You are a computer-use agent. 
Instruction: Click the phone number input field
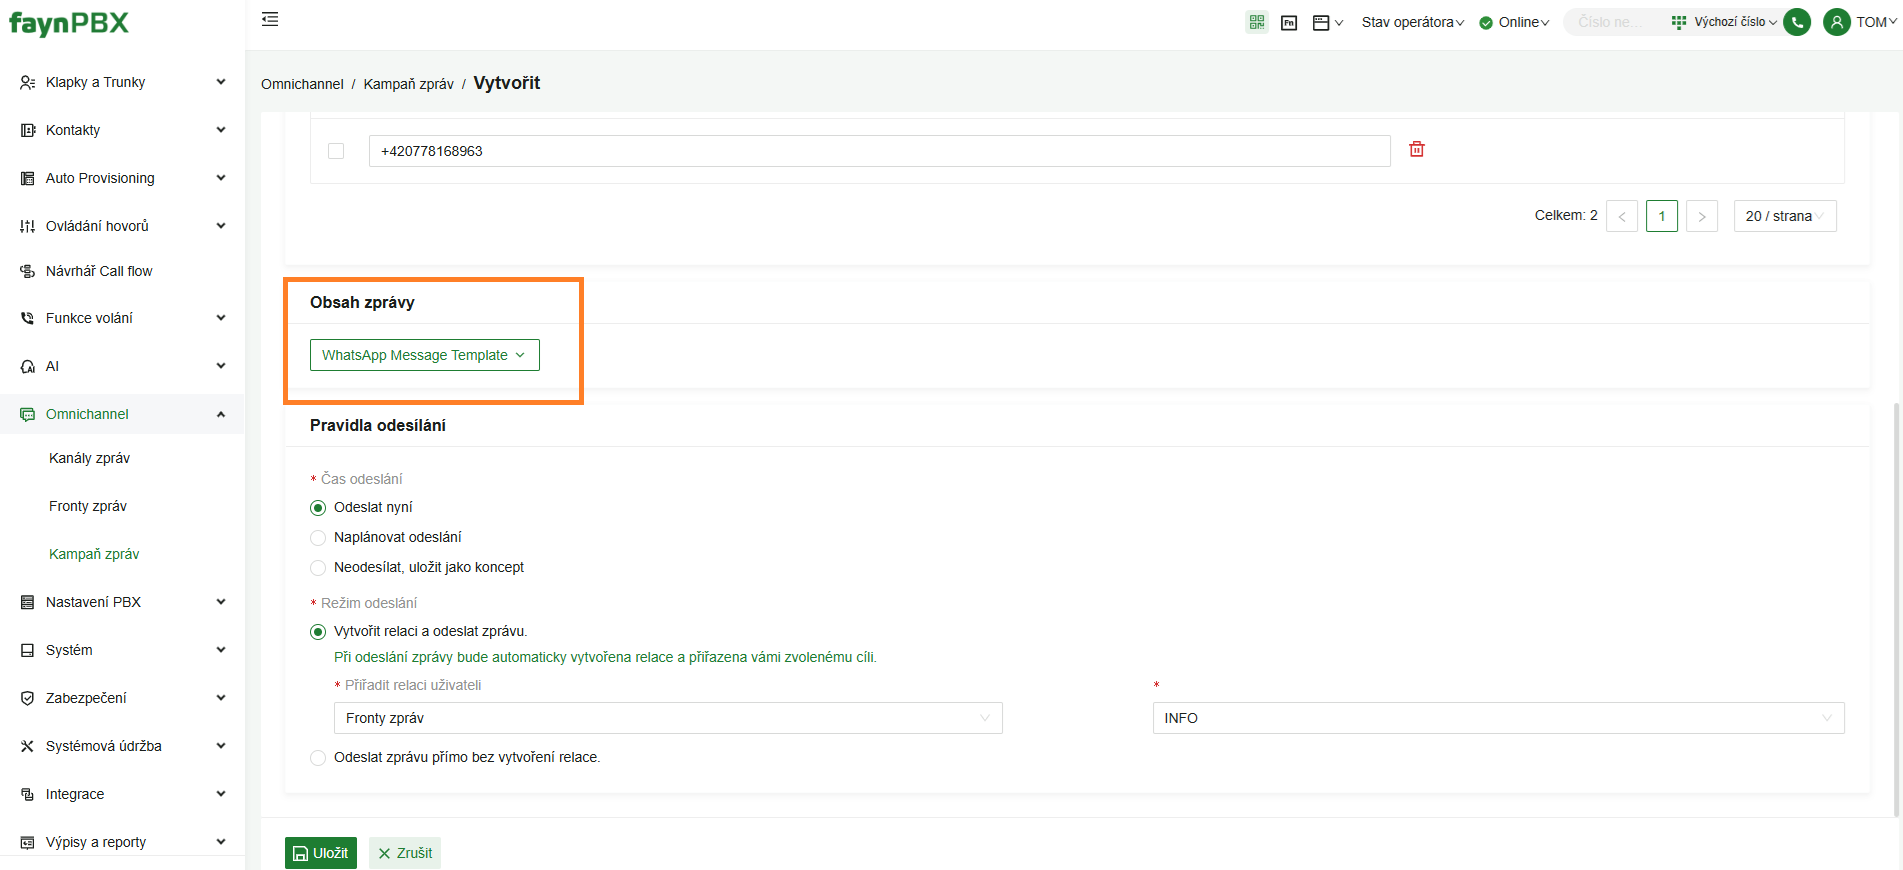click(878, 151)
